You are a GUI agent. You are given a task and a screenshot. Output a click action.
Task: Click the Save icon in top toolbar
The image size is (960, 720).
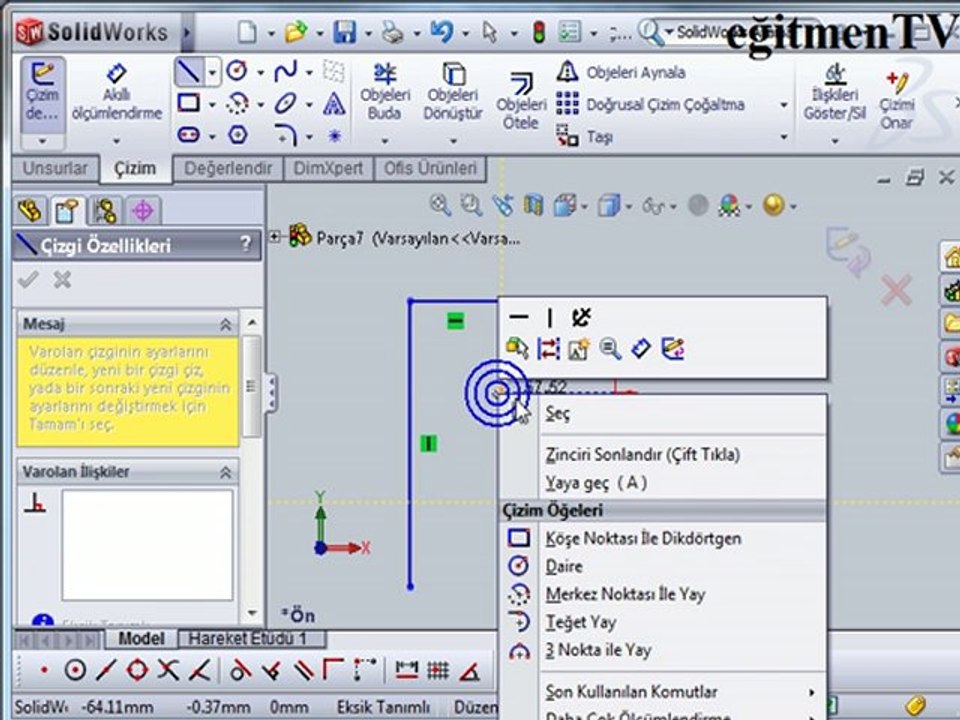tap(345, 32)
